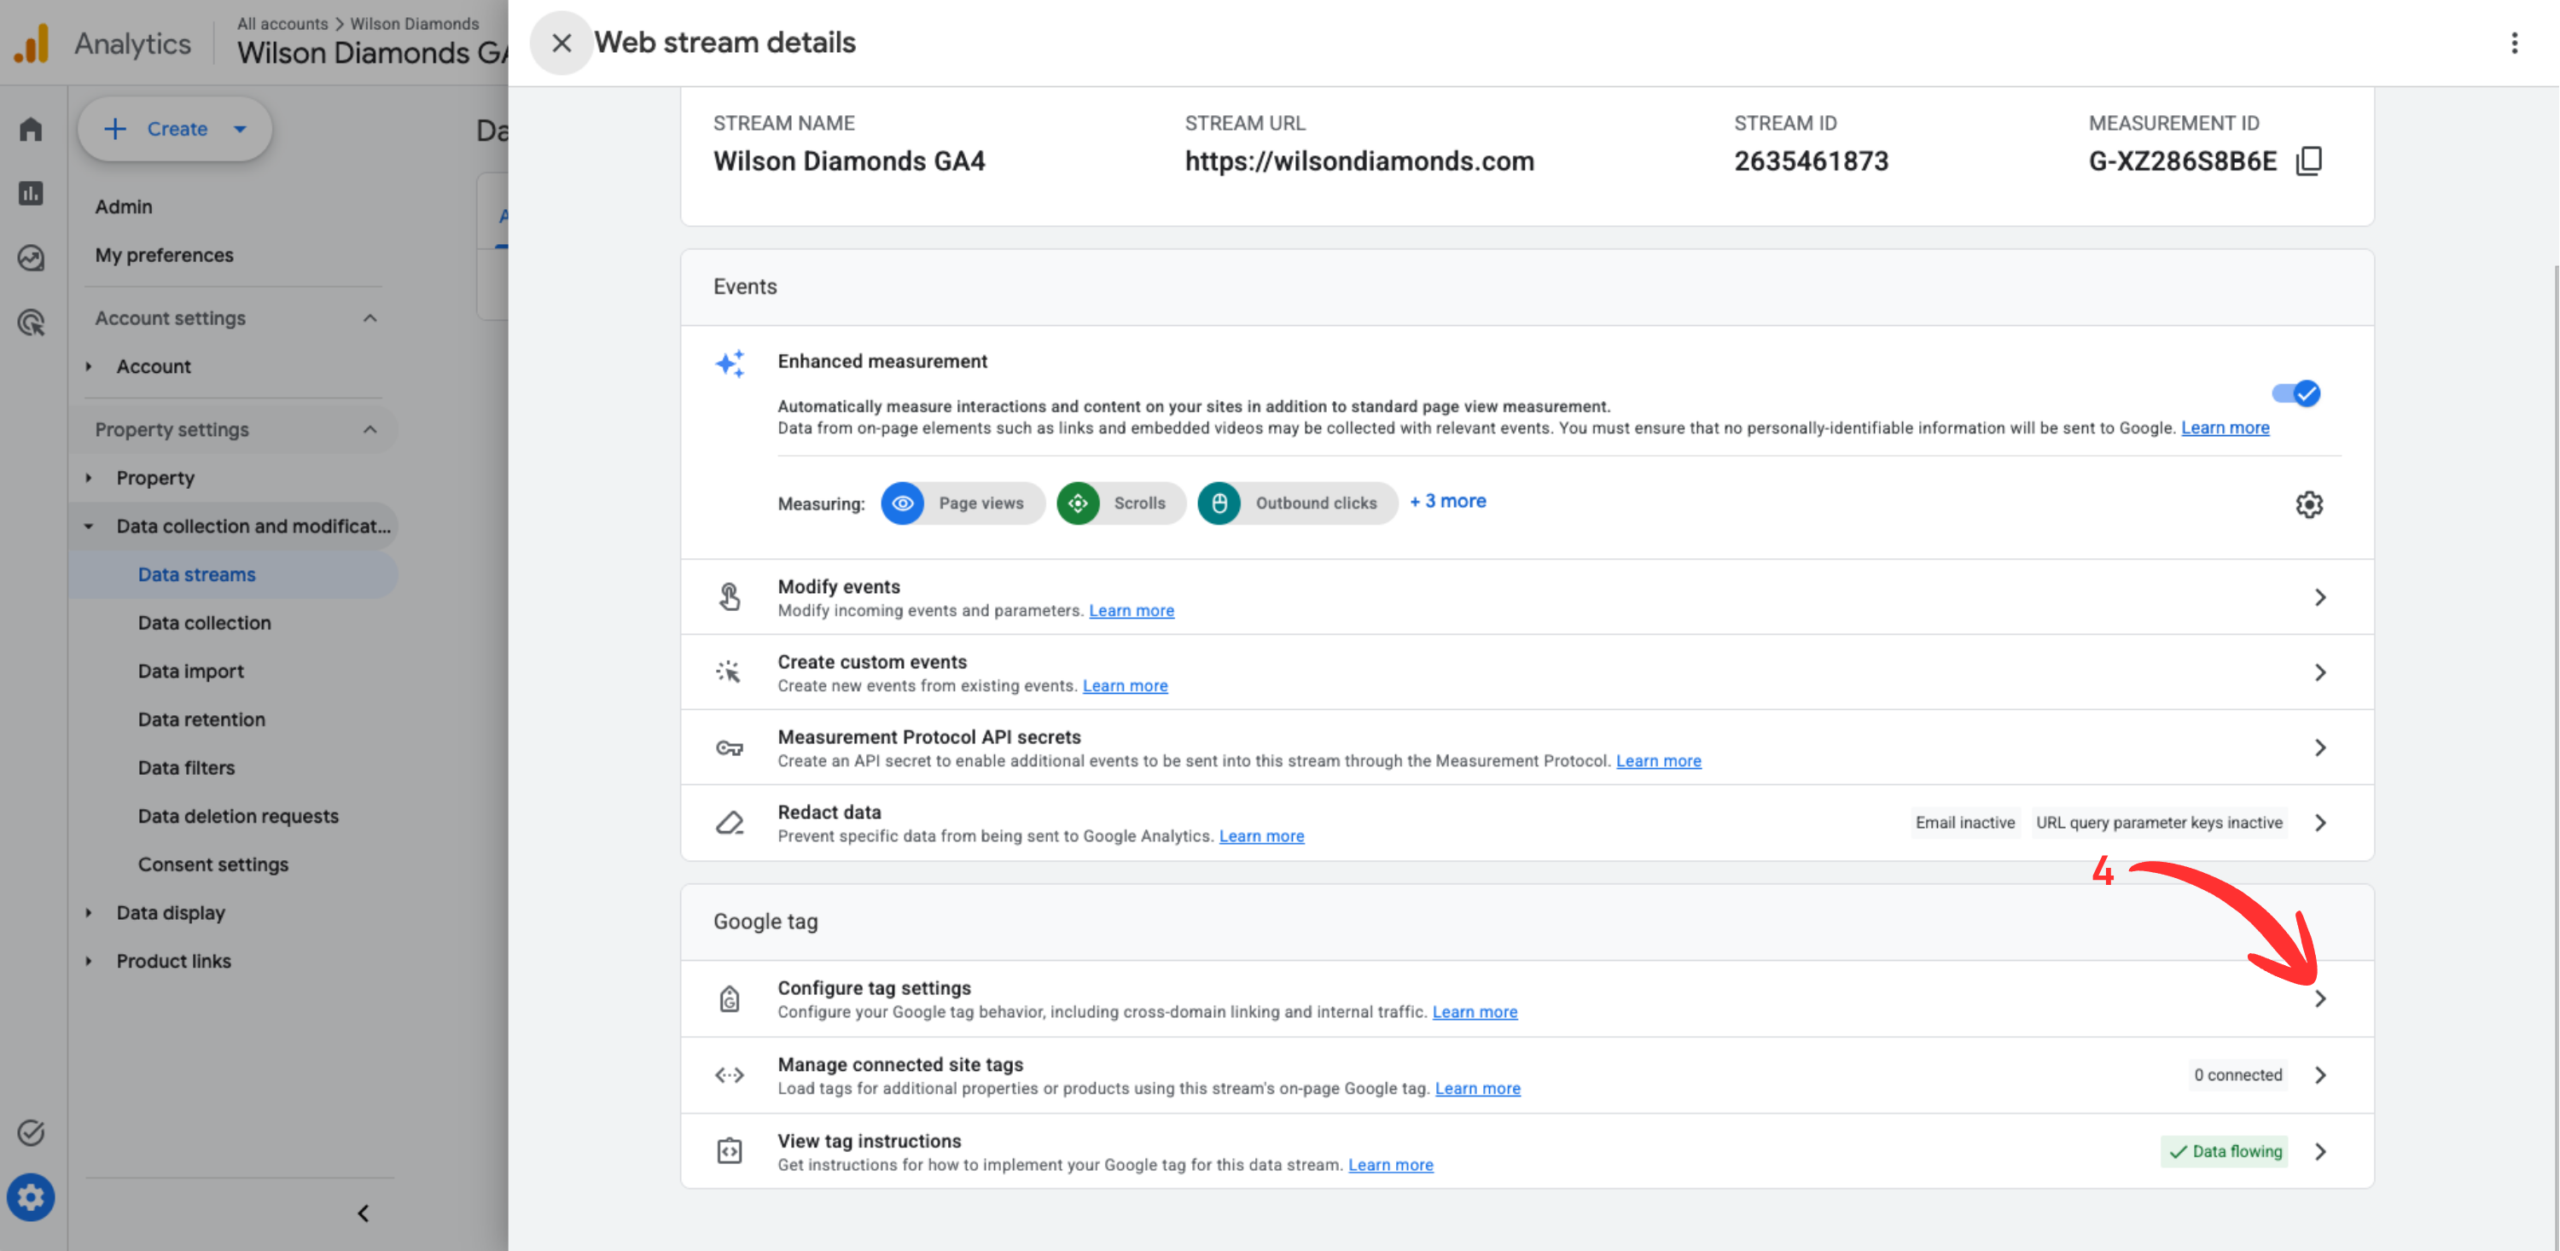Open Learn more link under Redact data
Image resolution: width=2560 pixels, height=1251 pixels.
click(x=1261, y=836)
